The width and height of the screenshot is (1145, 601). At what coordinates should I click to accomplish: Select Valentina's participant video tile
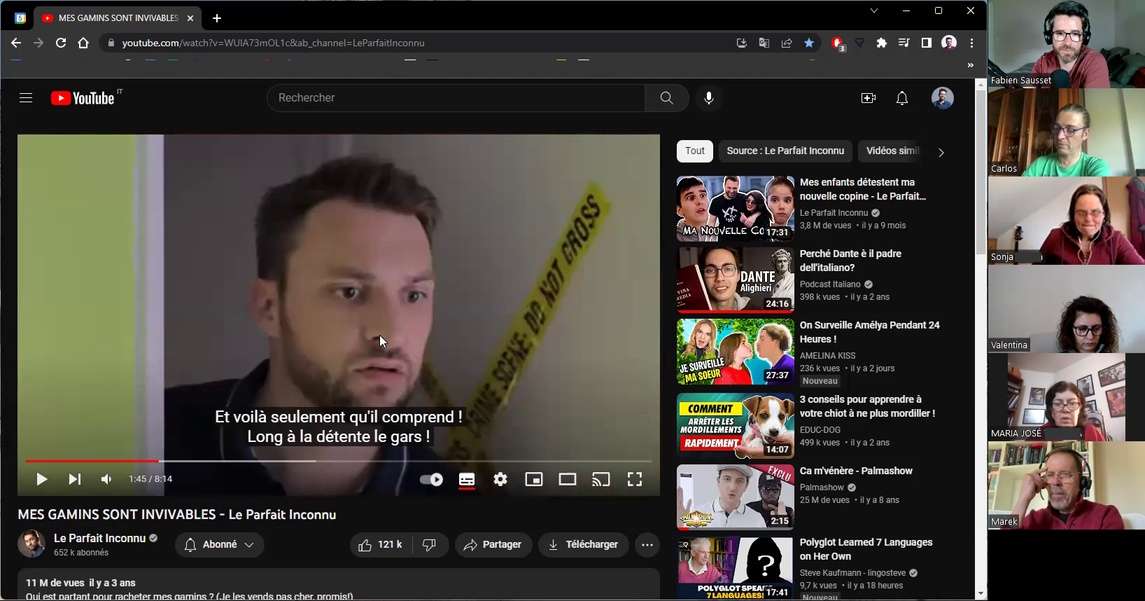1066,309
